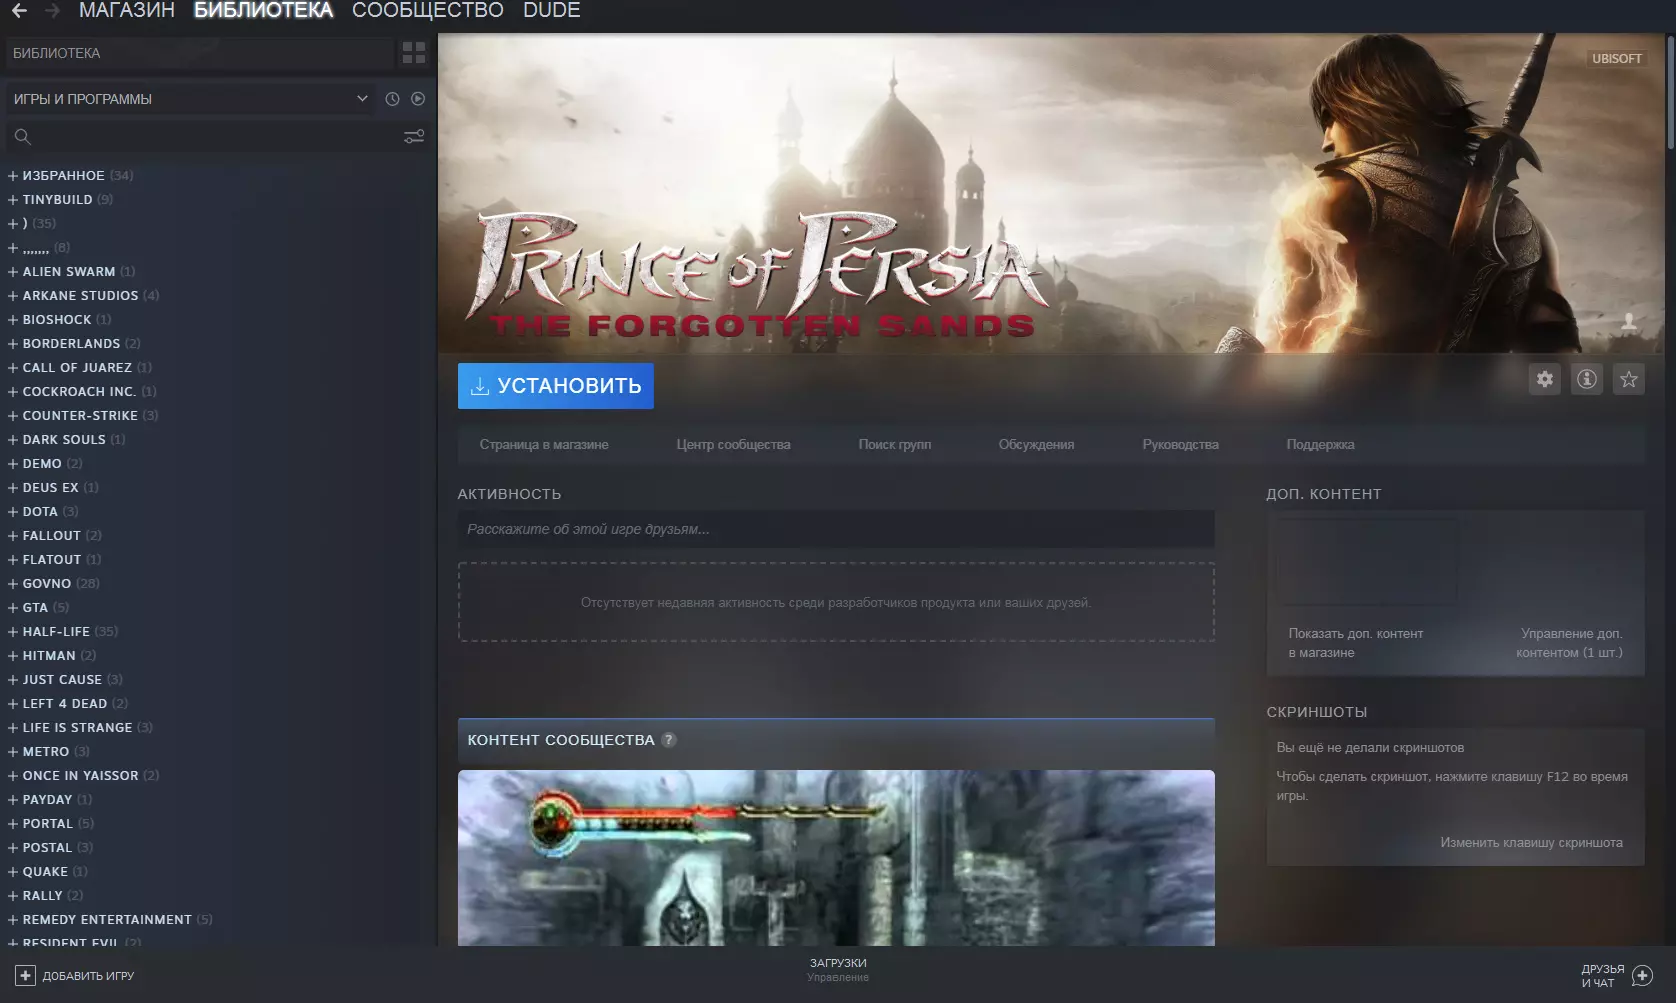Select the Left 4 Dead collection row

(218, 704)
